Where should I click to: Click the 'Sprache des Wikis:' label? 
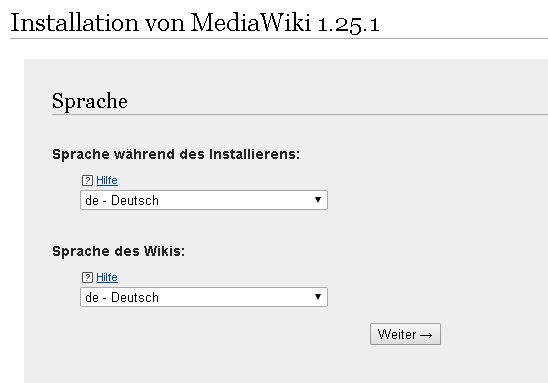click(118, 251)
